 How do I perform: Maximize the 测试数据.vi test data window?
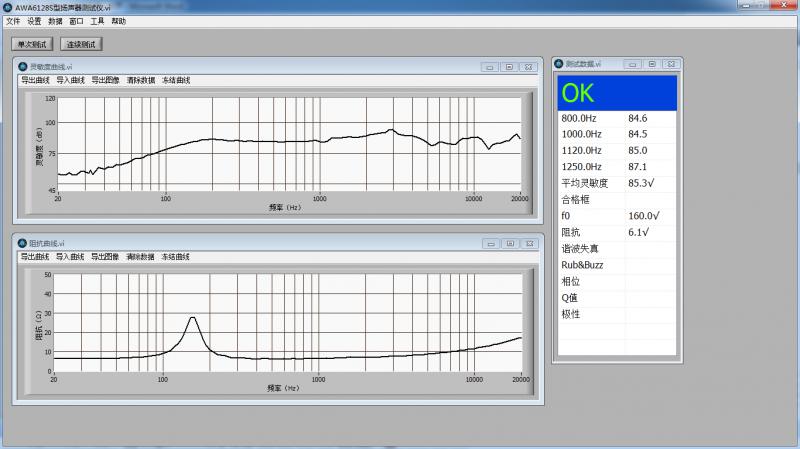651,63
